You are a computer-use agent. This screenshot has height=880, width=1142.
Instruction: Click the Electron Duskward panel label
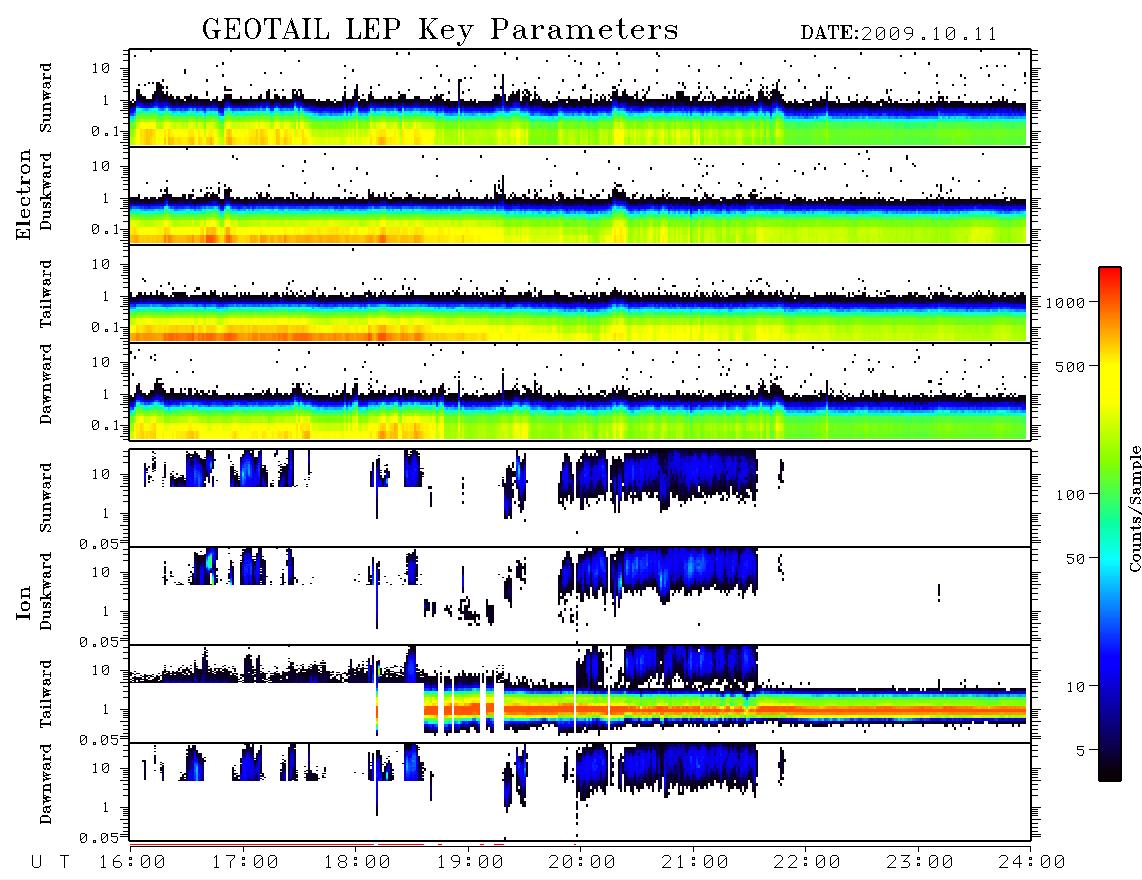tap(46, 191)
